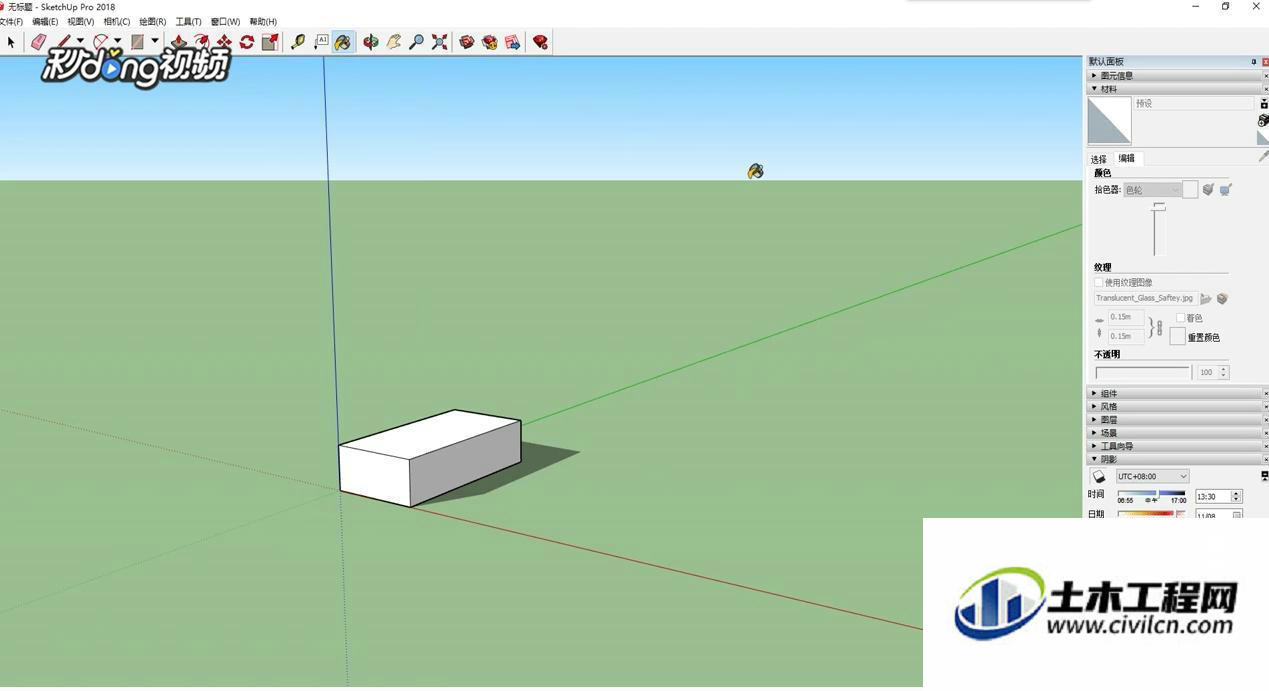
Task: Open the 绘图(R) menu
Action: click(153, 21)
